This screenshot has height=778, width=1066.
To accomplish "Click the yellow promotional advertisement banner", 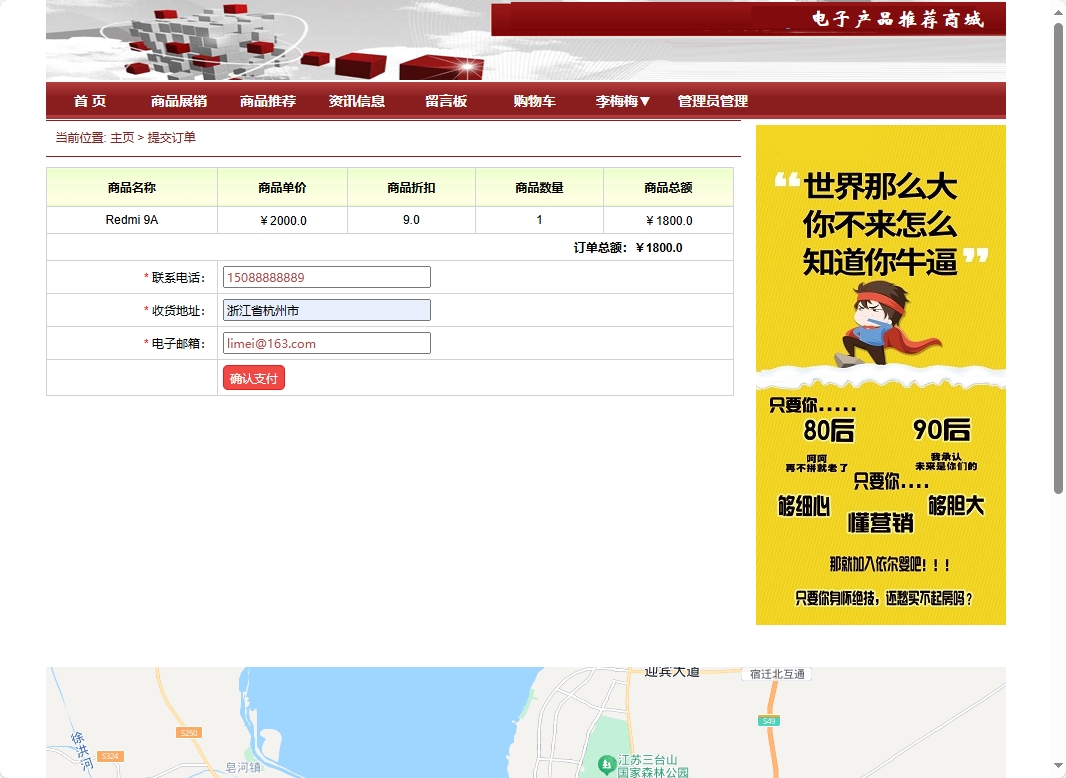I will [x=880, y=374].
